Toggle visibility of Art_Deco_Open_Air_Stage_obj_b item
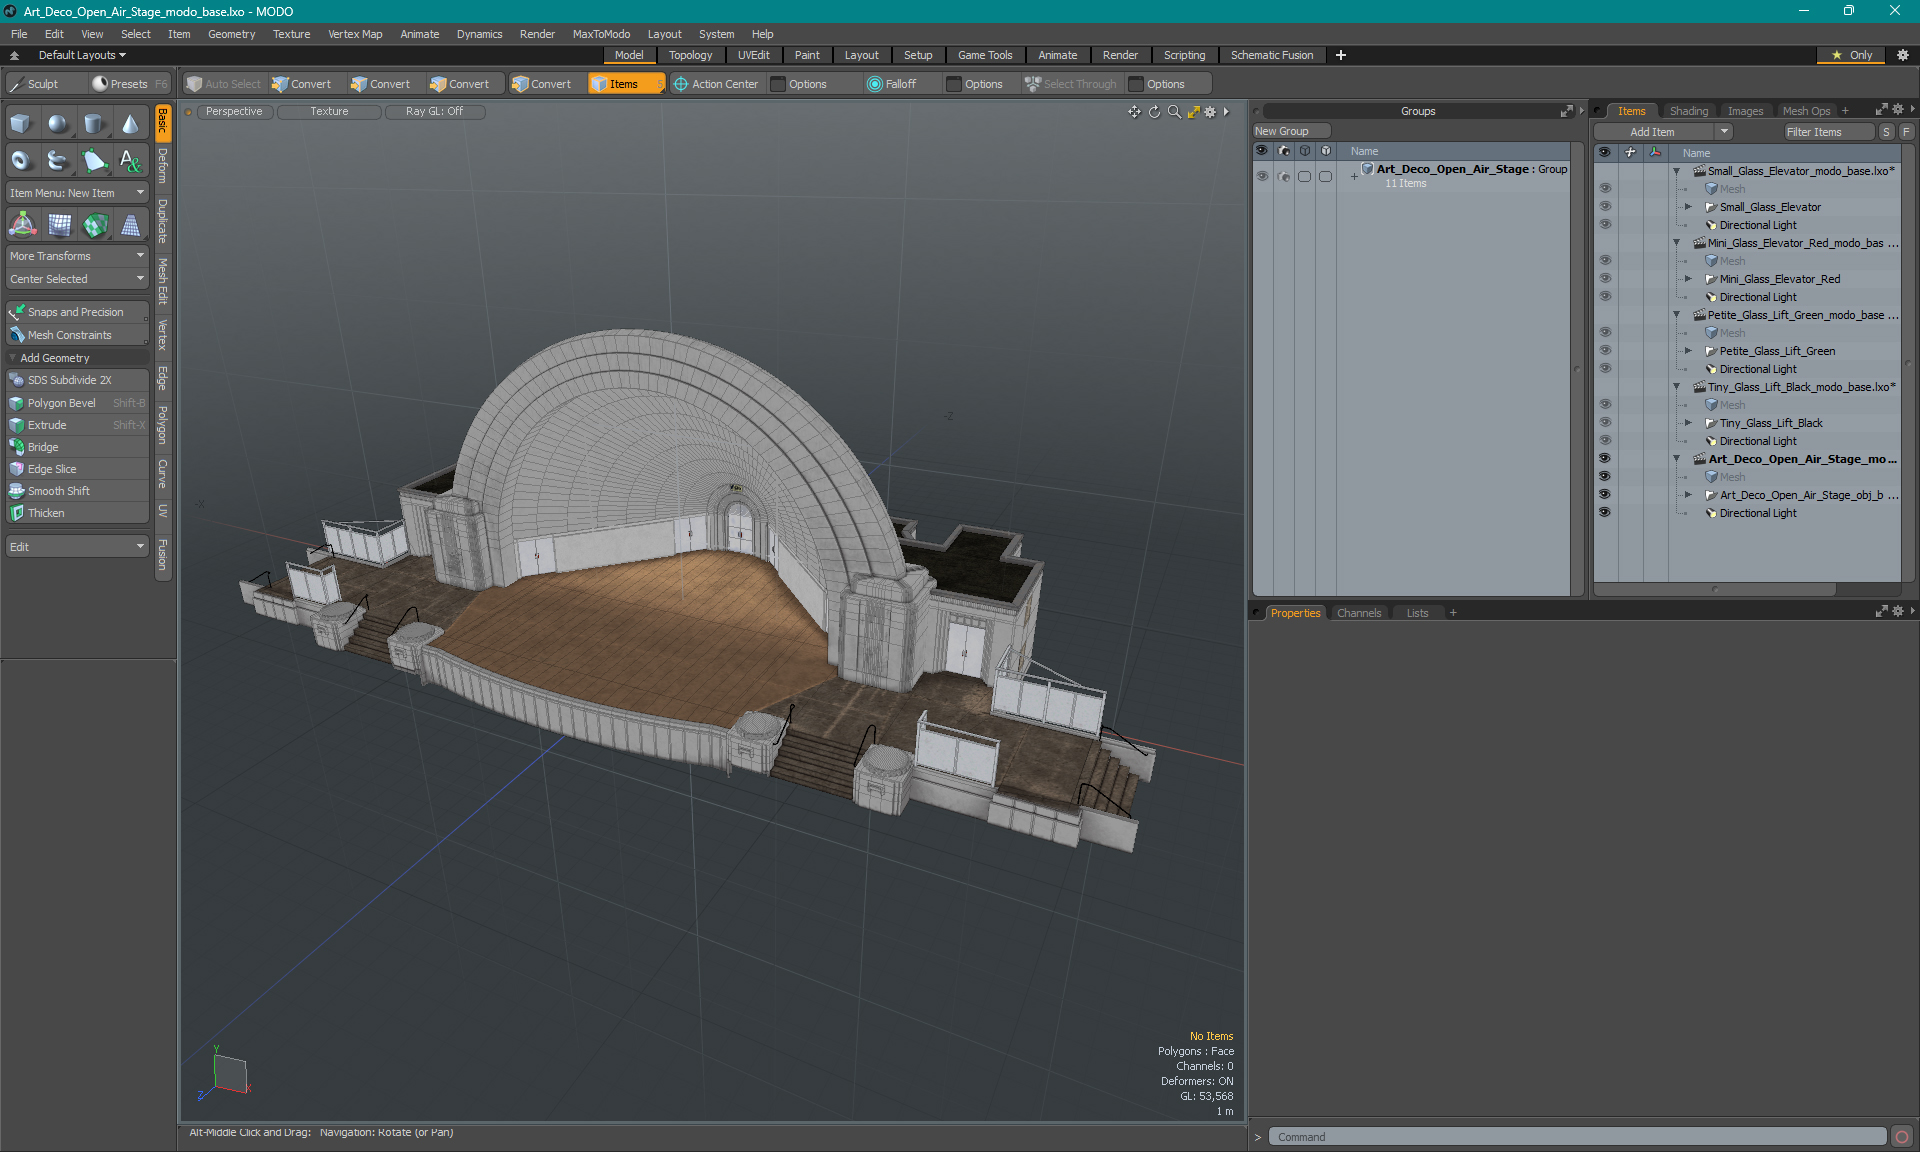 pos(1605,495)
